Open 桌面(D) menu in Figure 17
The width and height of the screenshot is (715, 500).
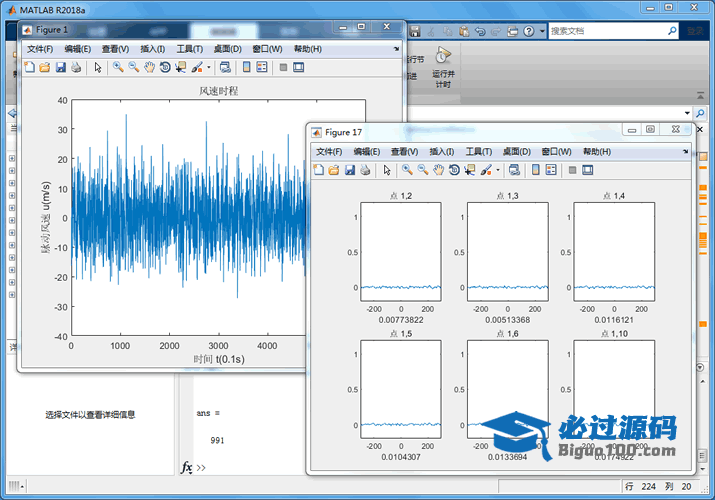click(x=517, y=152)
